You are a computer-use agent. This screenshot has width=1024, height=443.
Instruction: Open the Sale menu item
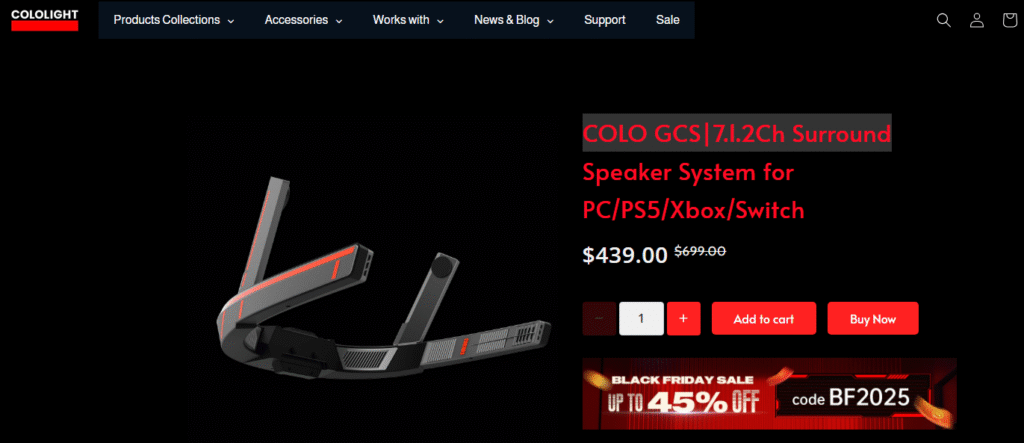click(667, 20)
